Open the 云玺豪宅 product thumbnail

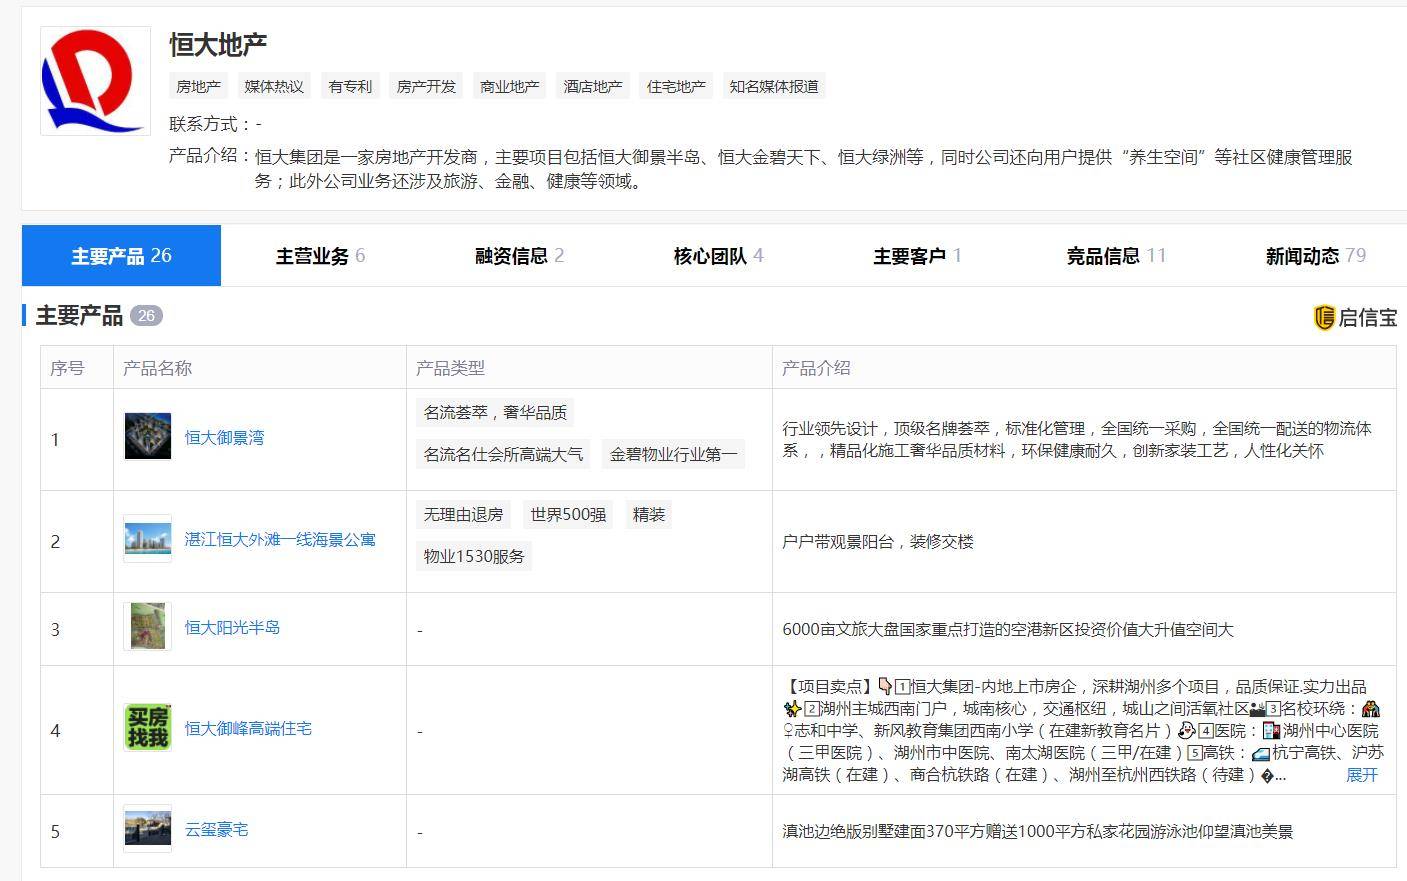click(148, 829)
